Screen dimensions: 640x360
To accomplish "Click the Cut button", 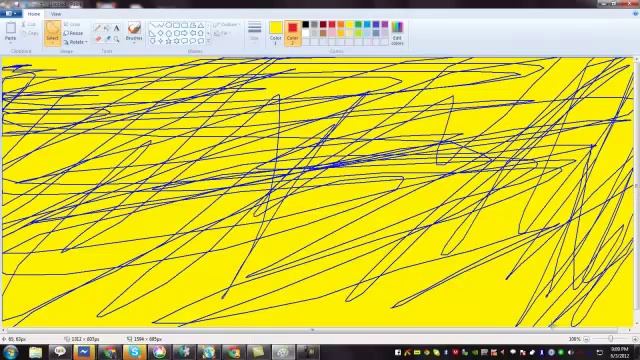I will pos(29,24).
